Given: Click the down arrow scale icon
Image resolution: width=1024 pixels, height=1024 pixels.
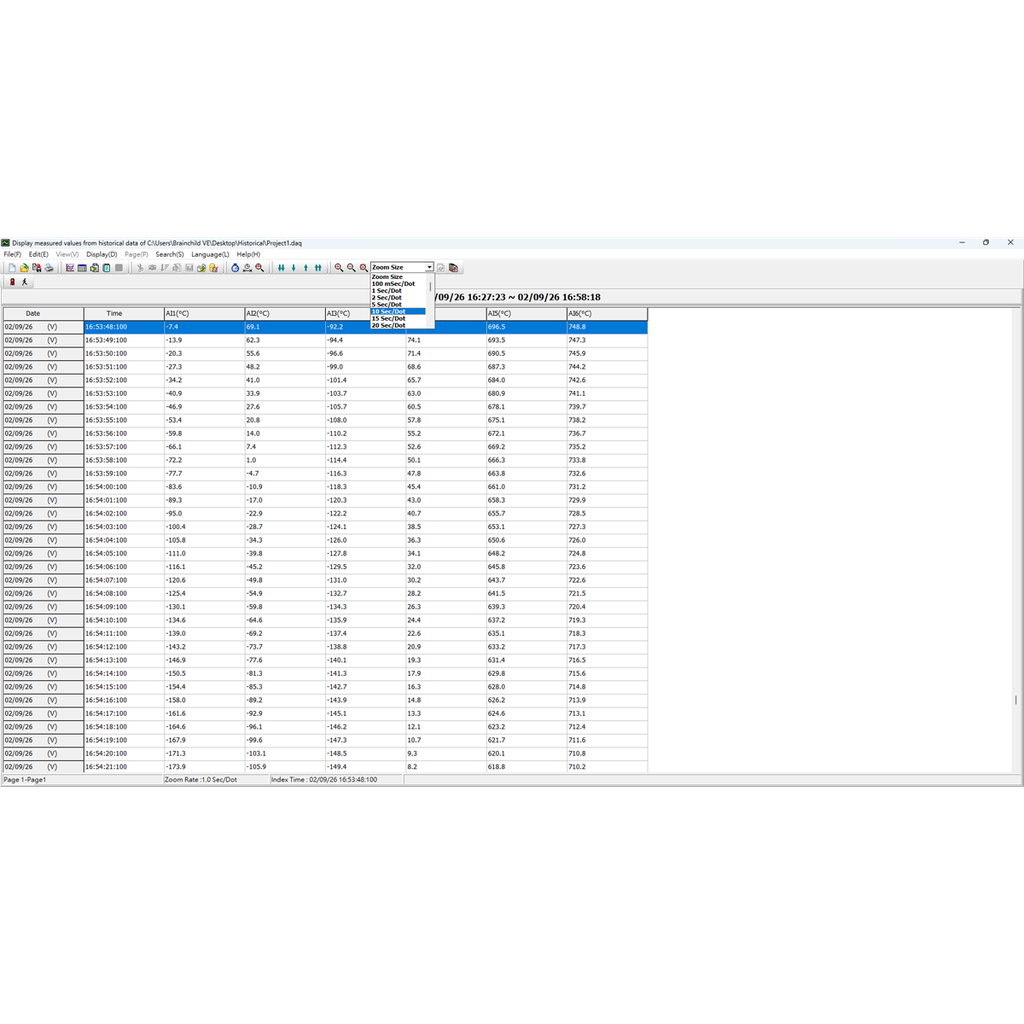Looking at the screenshot, I should point(293,267).
